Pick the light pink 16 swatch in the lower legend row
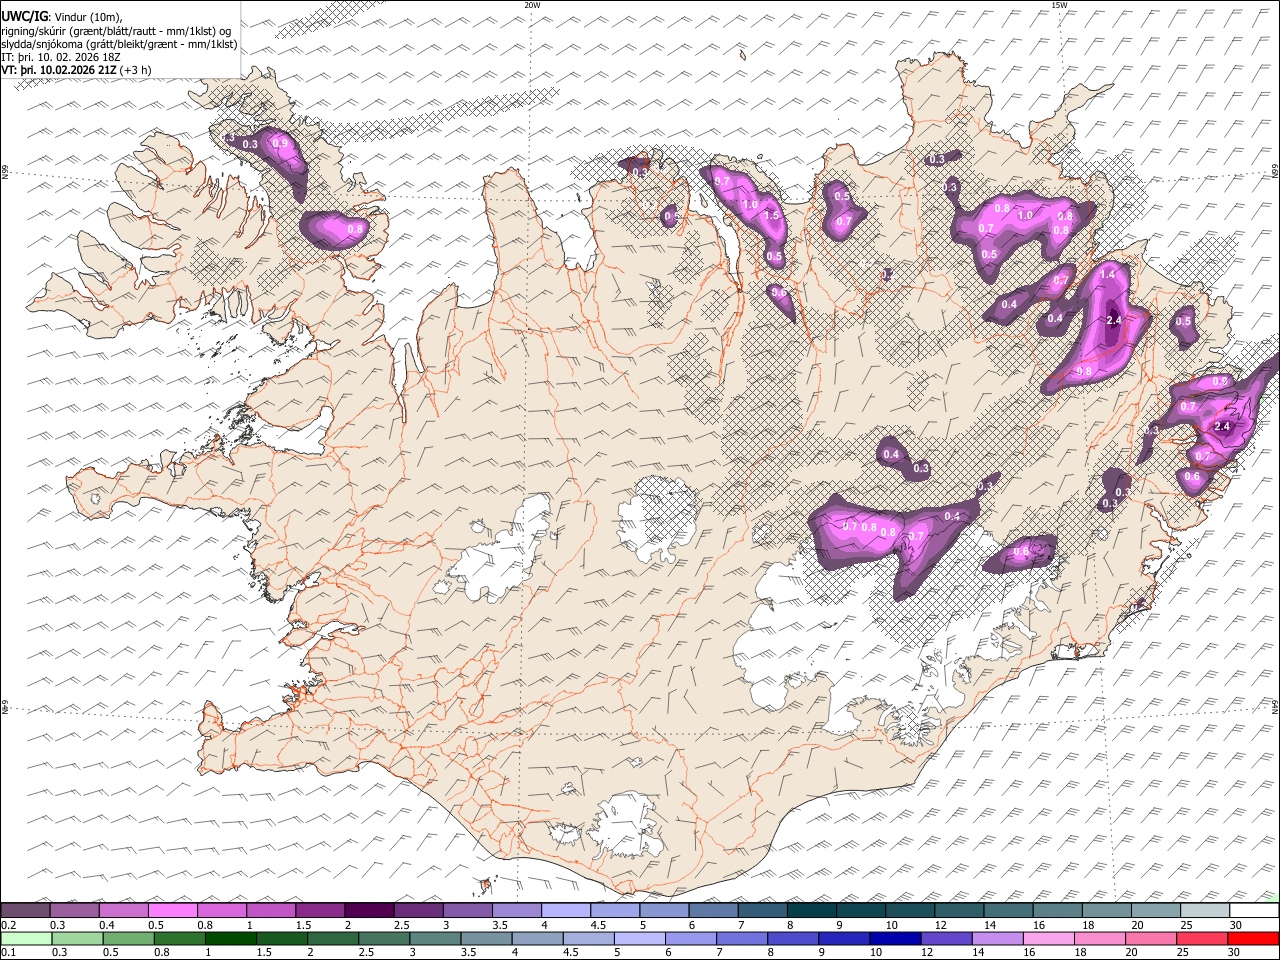 click(x=1048, y=939)
